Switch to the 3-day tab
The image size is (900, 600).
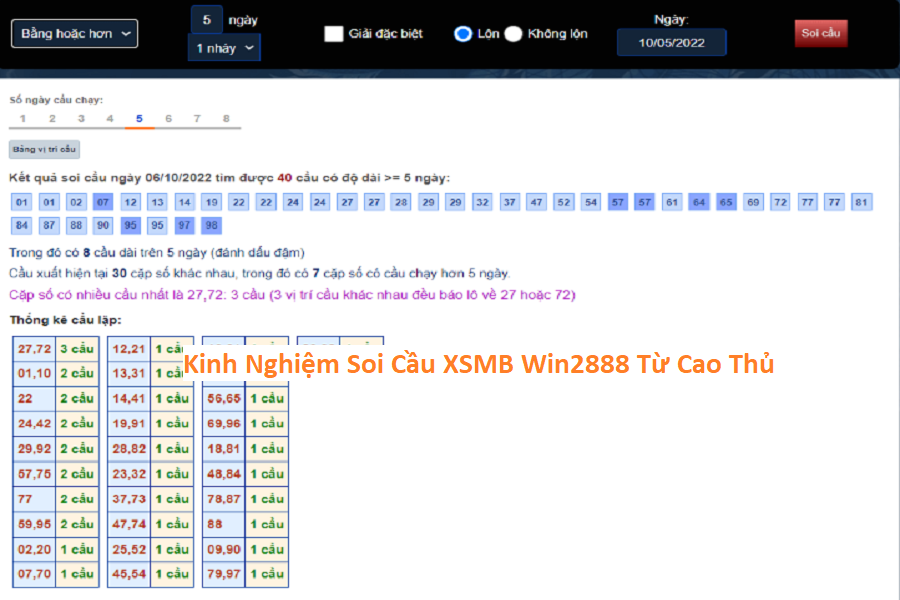pyautogui.click(x=81, y=119)
